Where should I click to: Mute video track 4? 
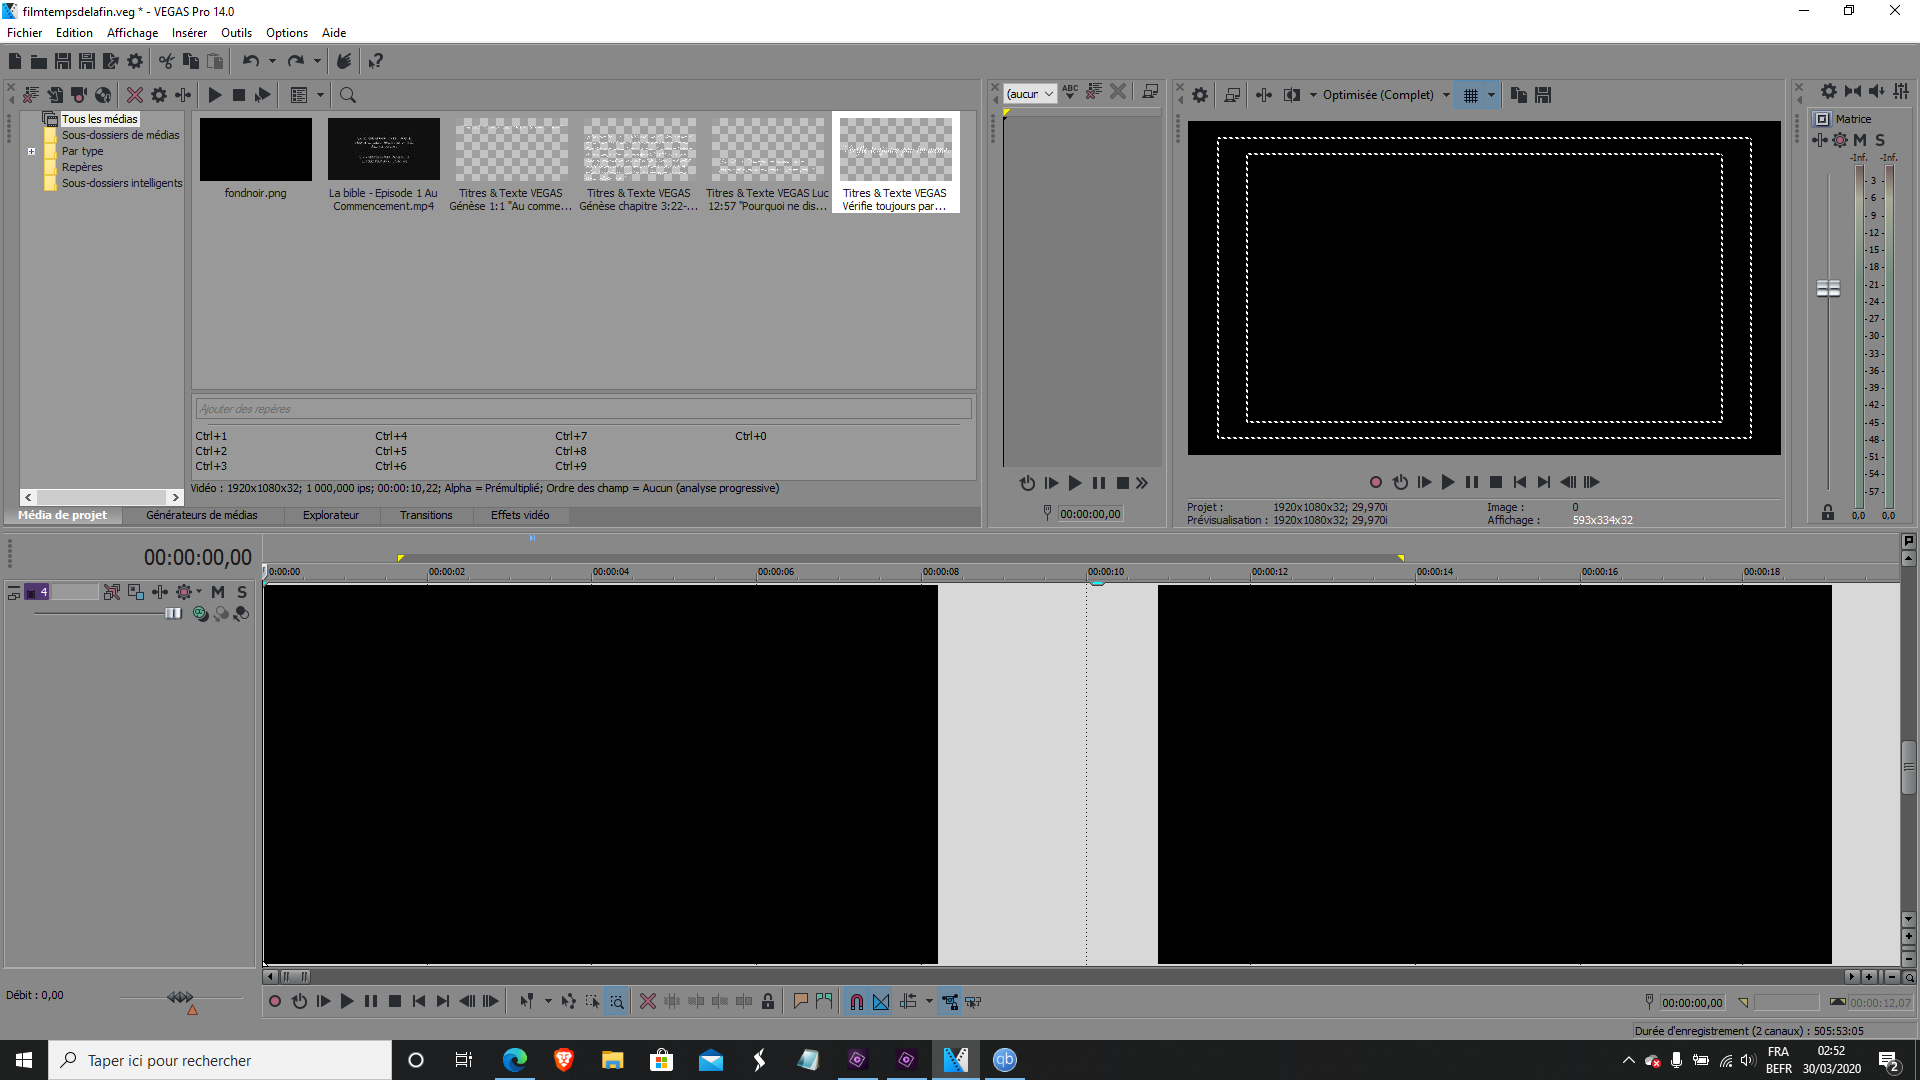click(x=218, y=592)
